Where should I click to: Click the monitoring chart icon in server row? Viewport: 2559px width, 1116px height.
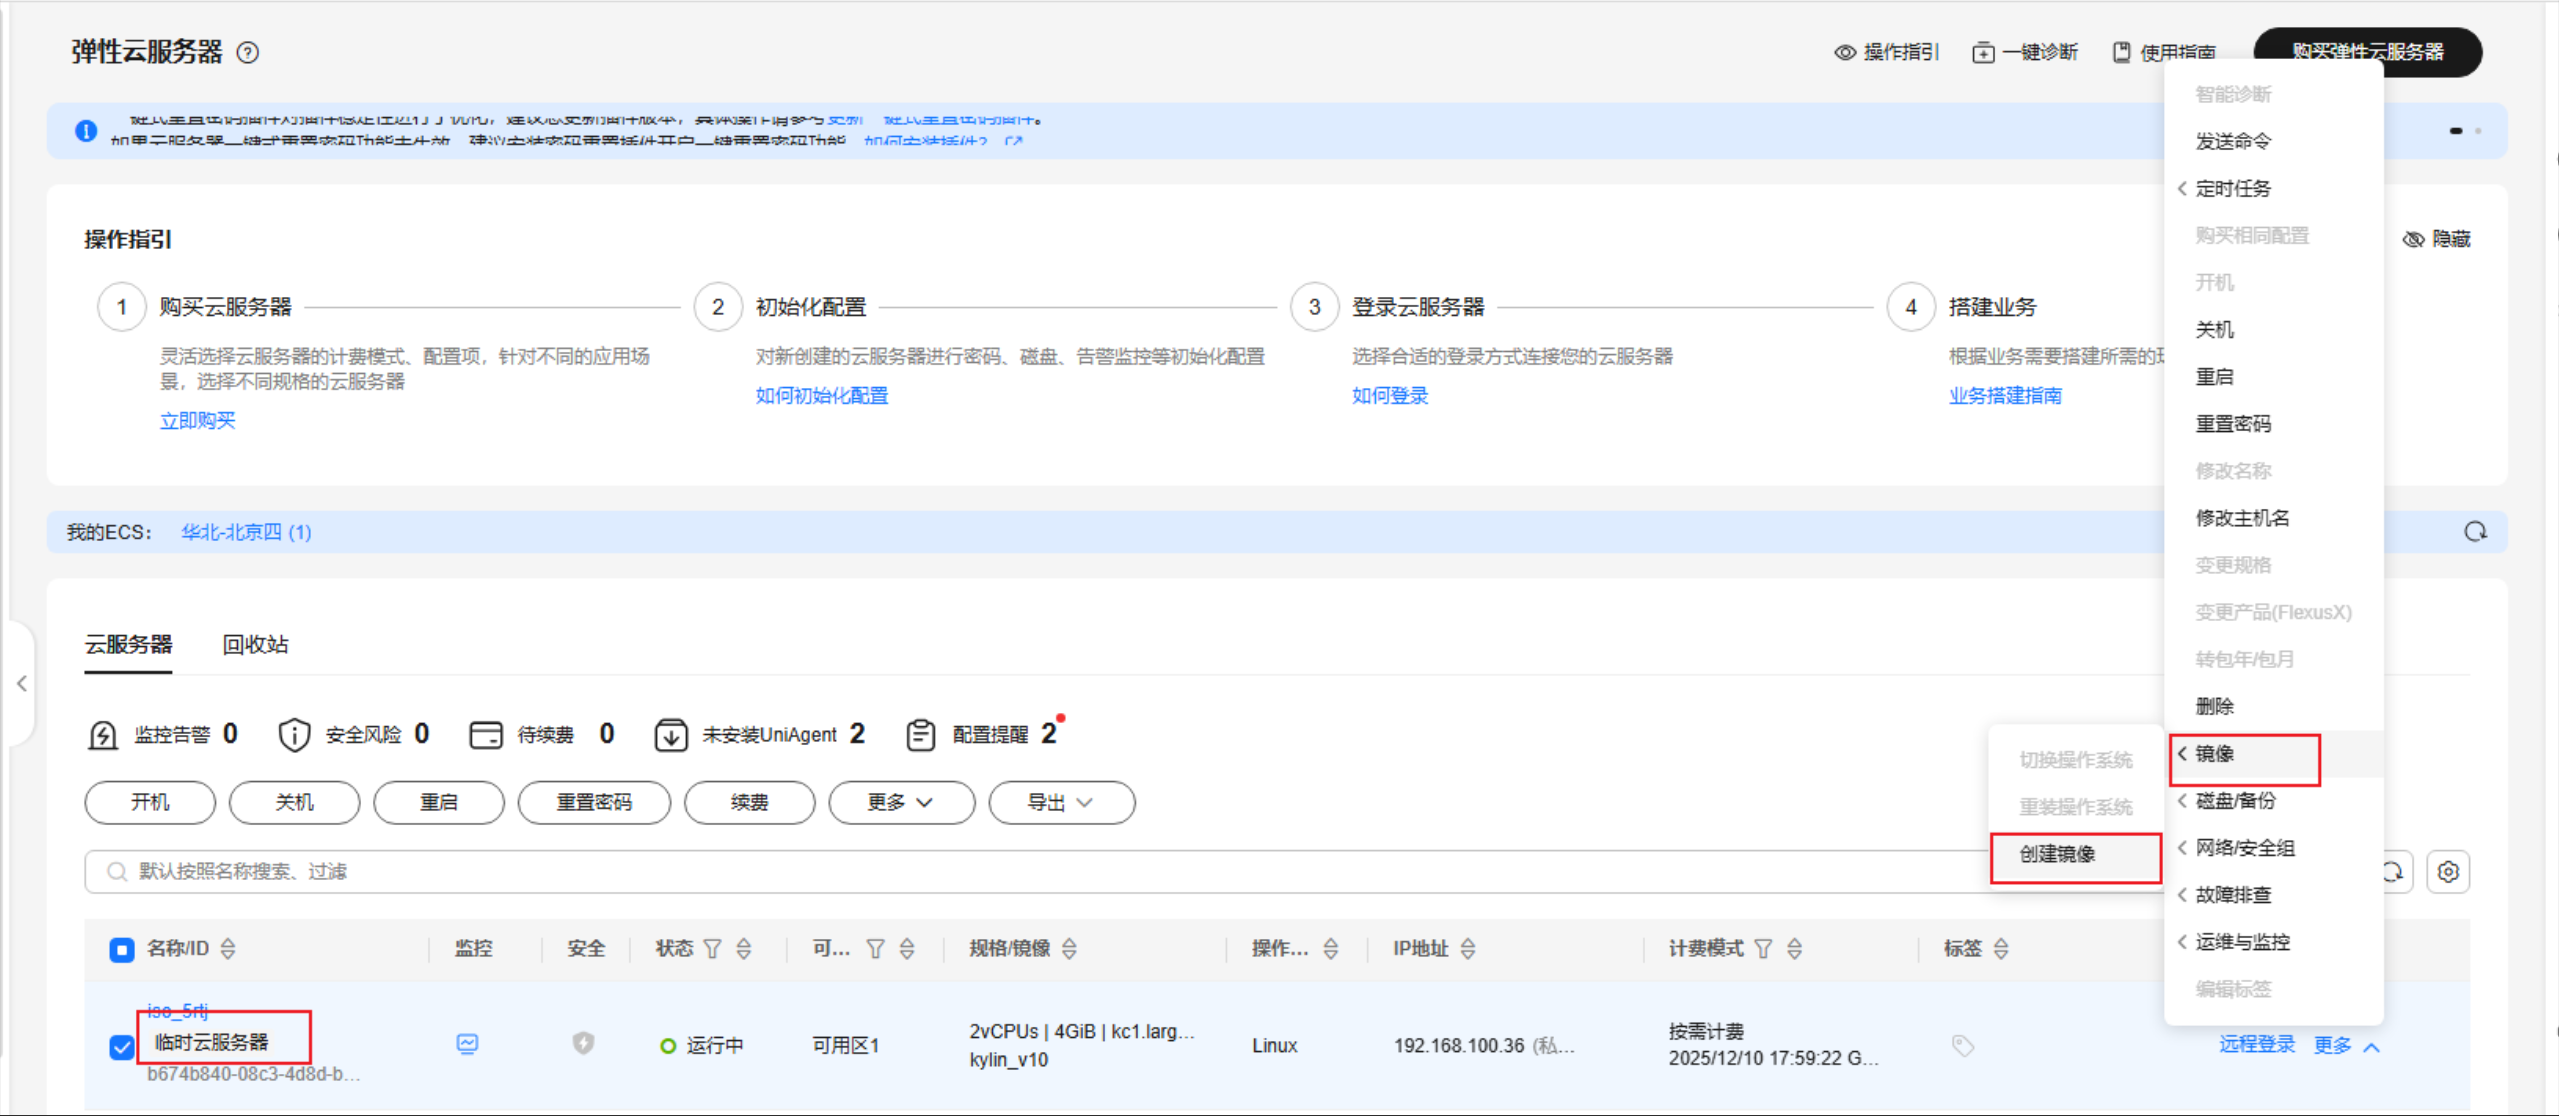tap(467, 1044)
